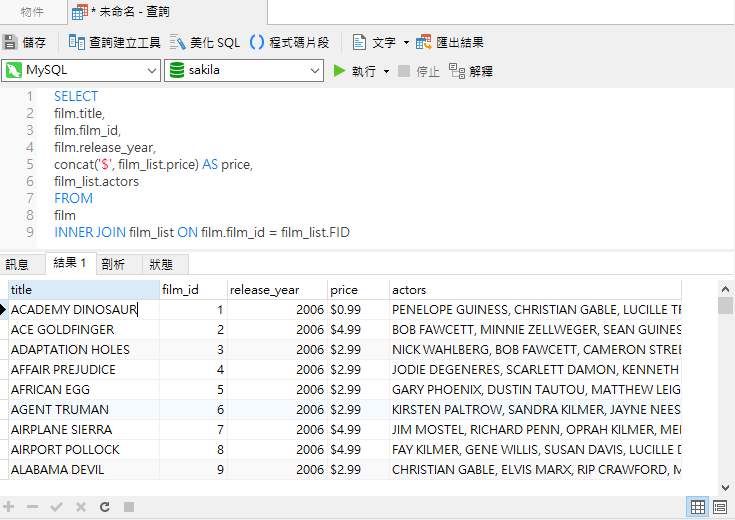The image size is (735, 520).
Task: Click Beautify SQL (美化 SQL) icon
Action: pyautogui.click(x=205, y=42)
